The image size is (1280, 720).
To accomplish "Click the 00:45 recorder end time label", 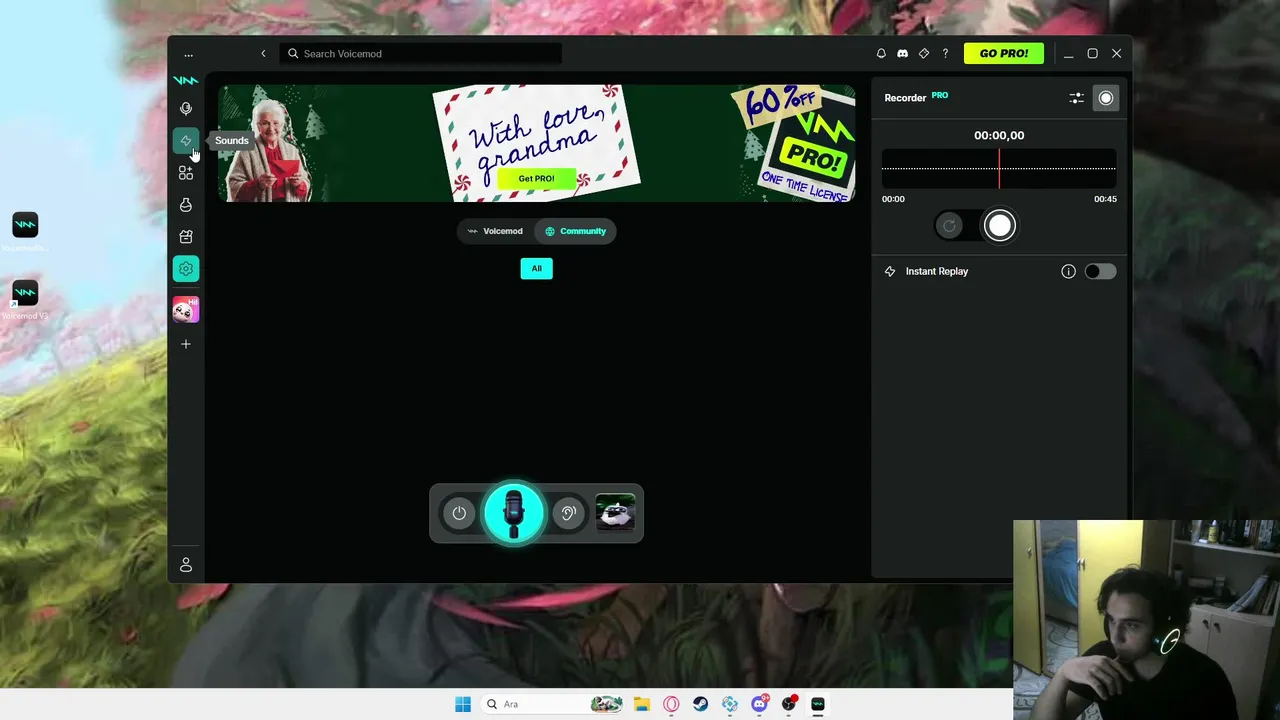I will [x=1105, y=199].
